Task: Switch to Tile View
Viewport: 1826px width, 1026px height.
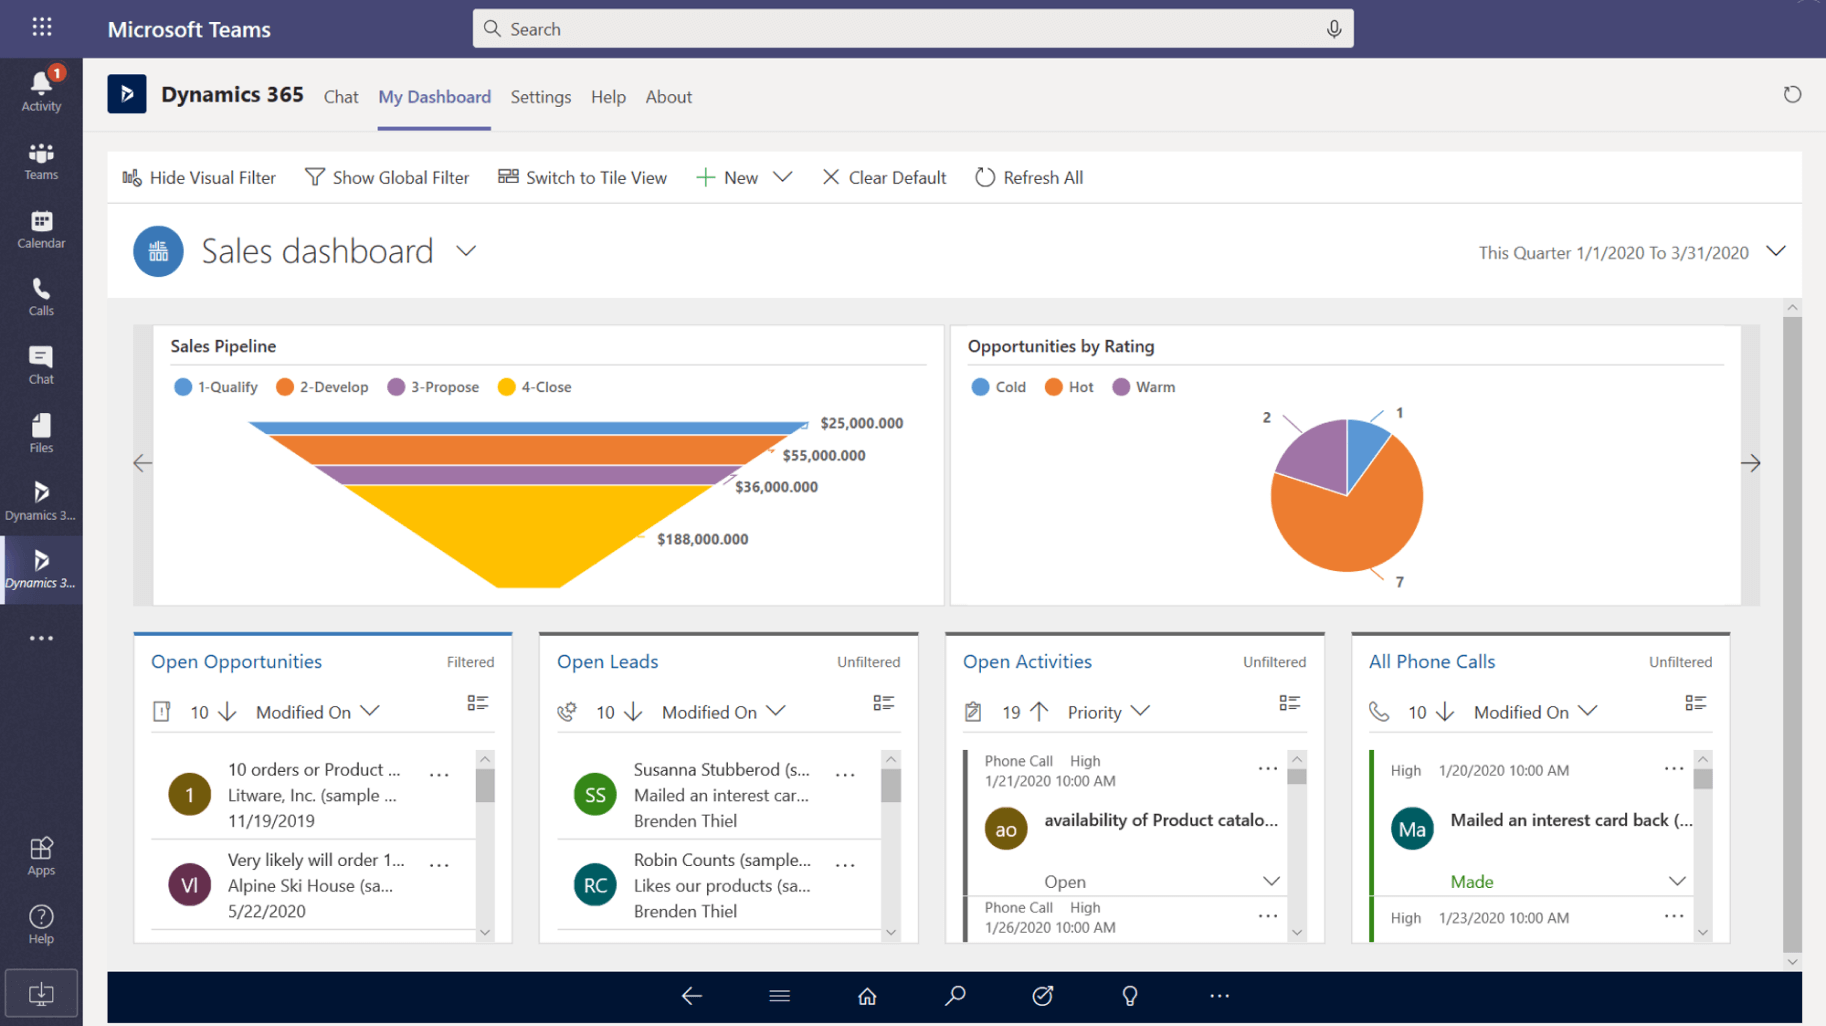Action: point(582,177)
